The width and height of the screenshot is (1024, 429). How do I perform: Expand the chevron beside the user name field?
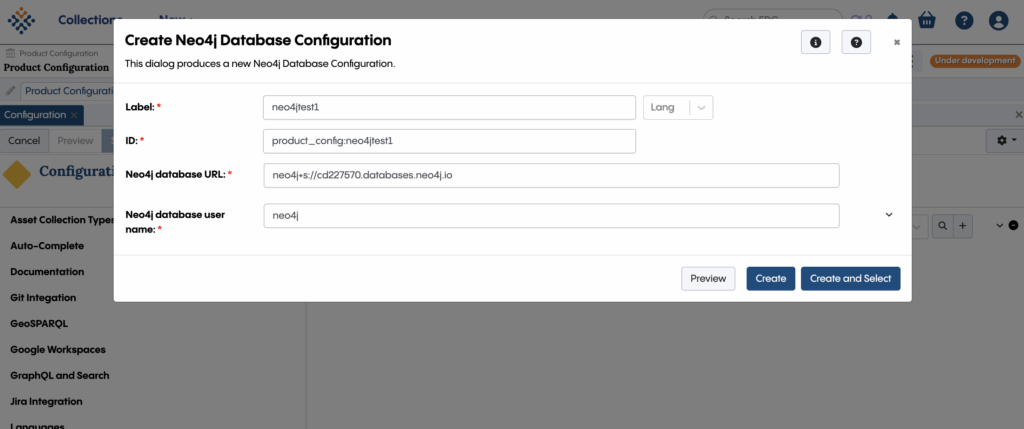click(x=889, y=214)
